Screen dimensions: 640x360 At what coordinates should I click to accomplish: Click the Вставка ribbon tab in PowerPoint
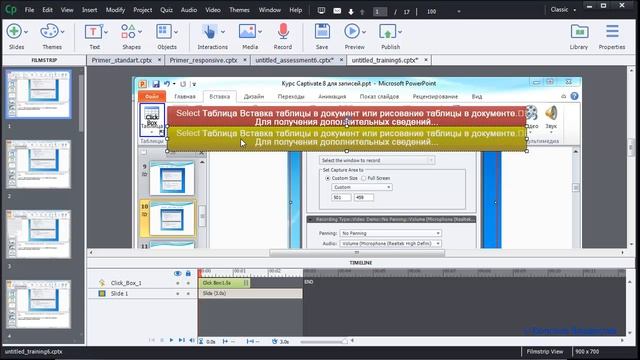pyautogui.click(x=220, y=97)
